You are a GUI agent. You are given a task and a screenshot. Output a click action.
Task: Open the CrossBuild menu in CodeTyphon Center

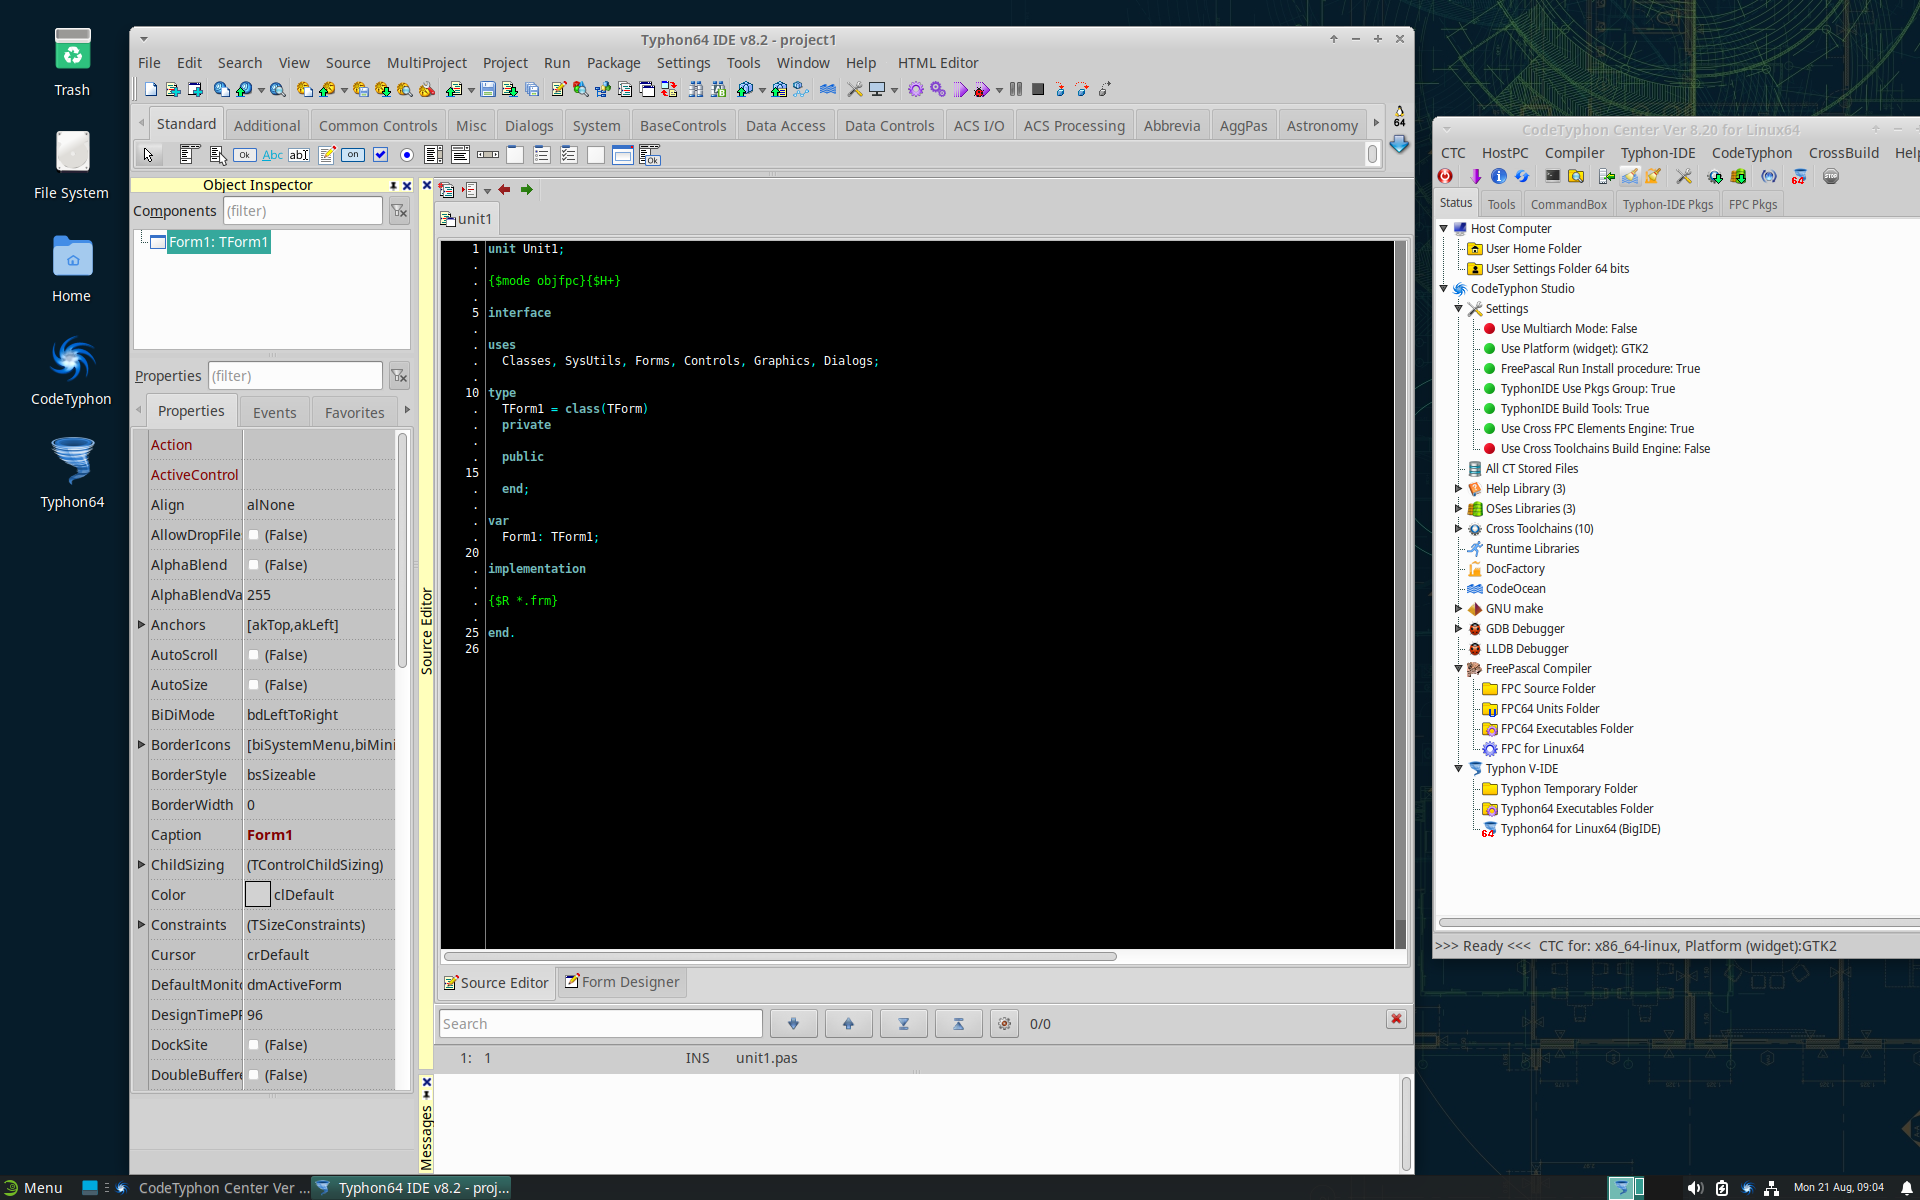point(1843,153)
